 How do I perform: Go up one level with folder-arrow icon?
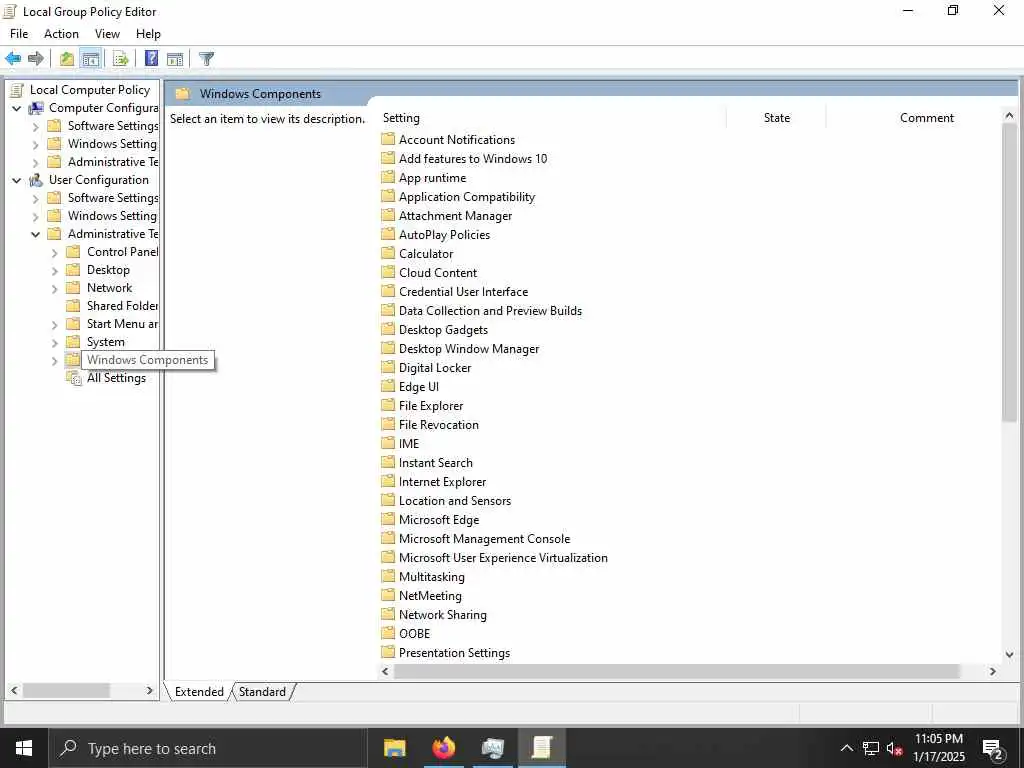click(67, 59)
